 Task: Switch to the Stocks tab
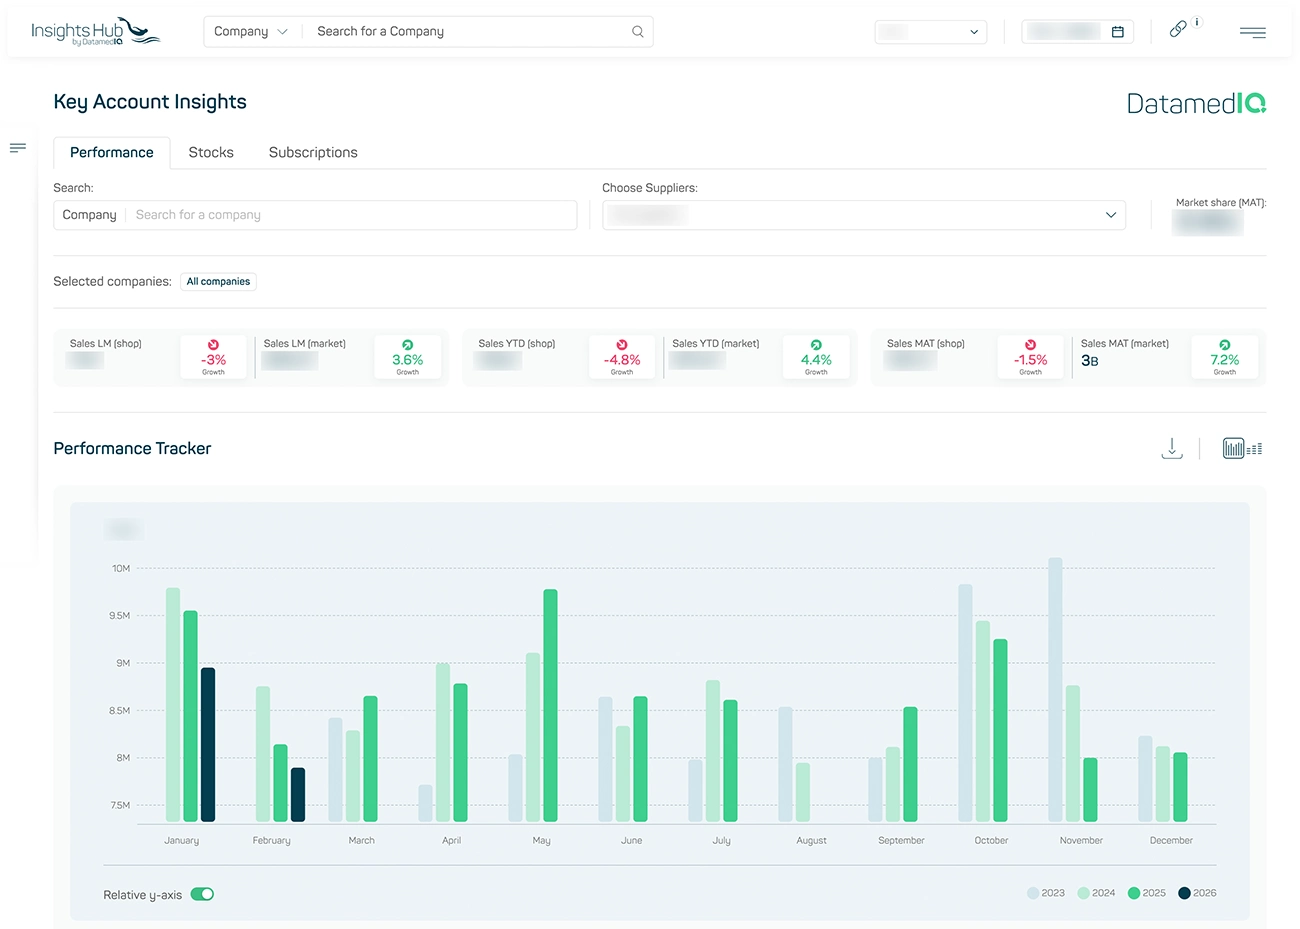click(x=211, y=152)
